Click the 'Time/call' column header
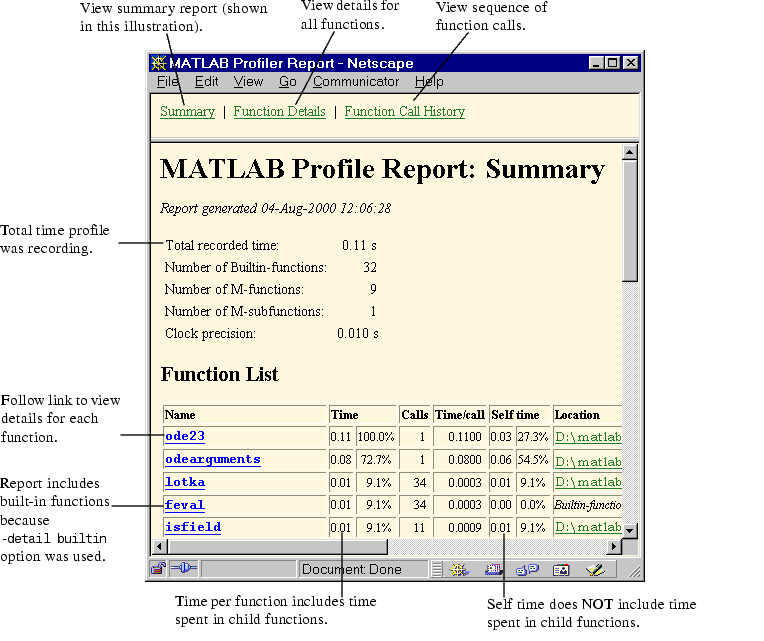 [459, 415]
